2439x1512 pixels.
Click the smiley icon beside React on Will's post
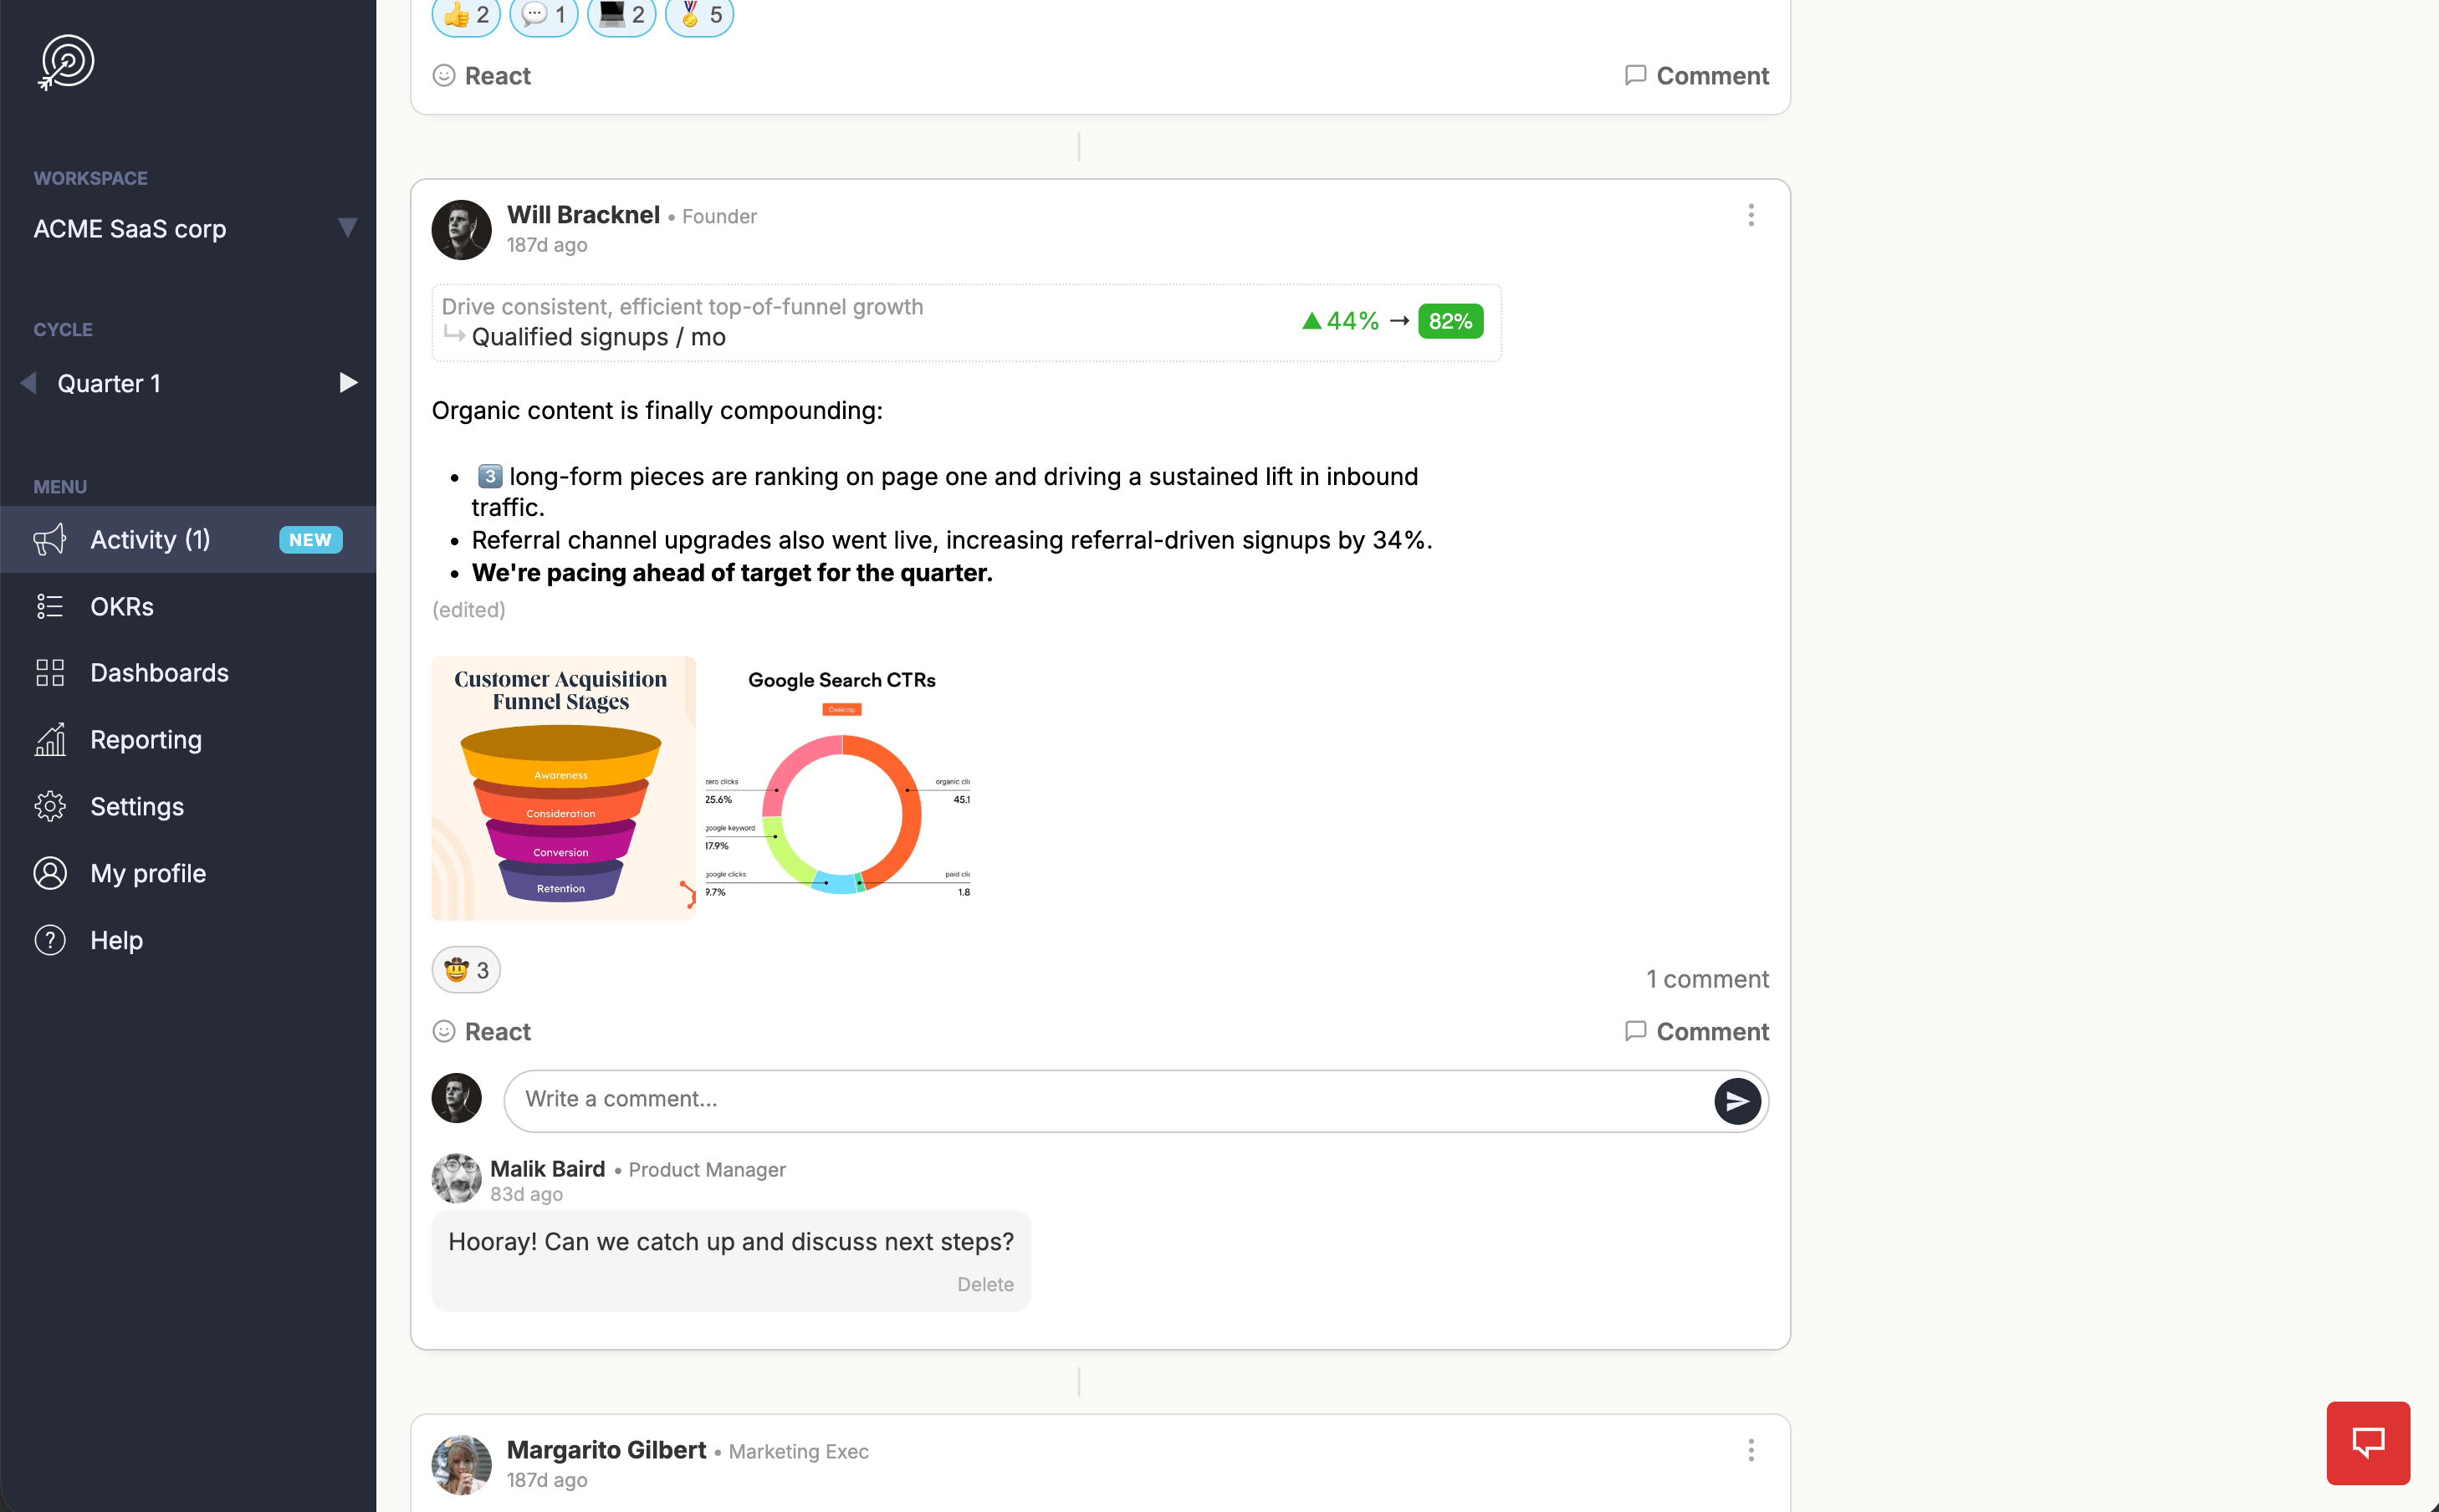[x=444, y=1031]
